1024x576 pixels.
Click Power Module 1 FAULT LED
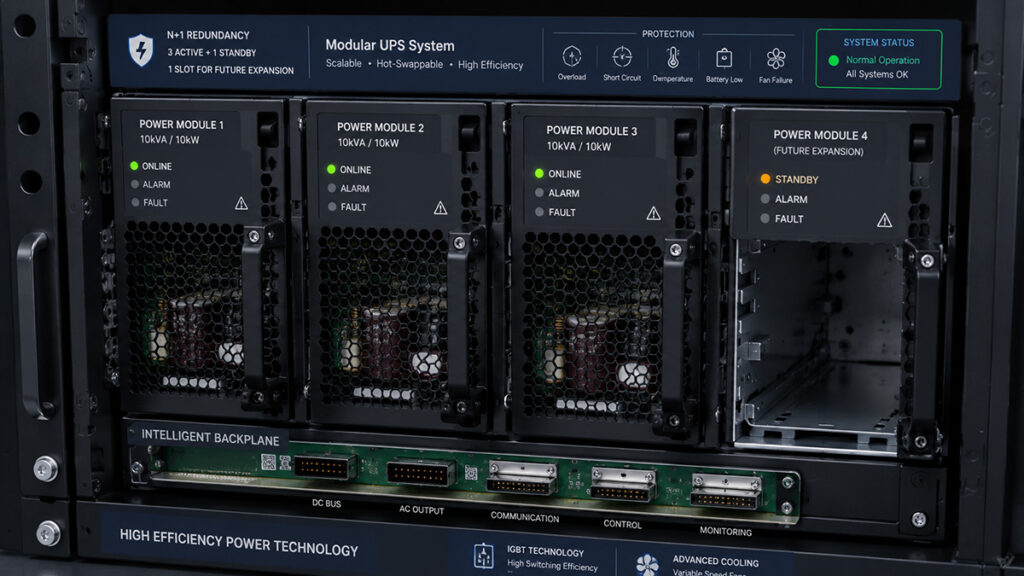[x=135, y=202]
